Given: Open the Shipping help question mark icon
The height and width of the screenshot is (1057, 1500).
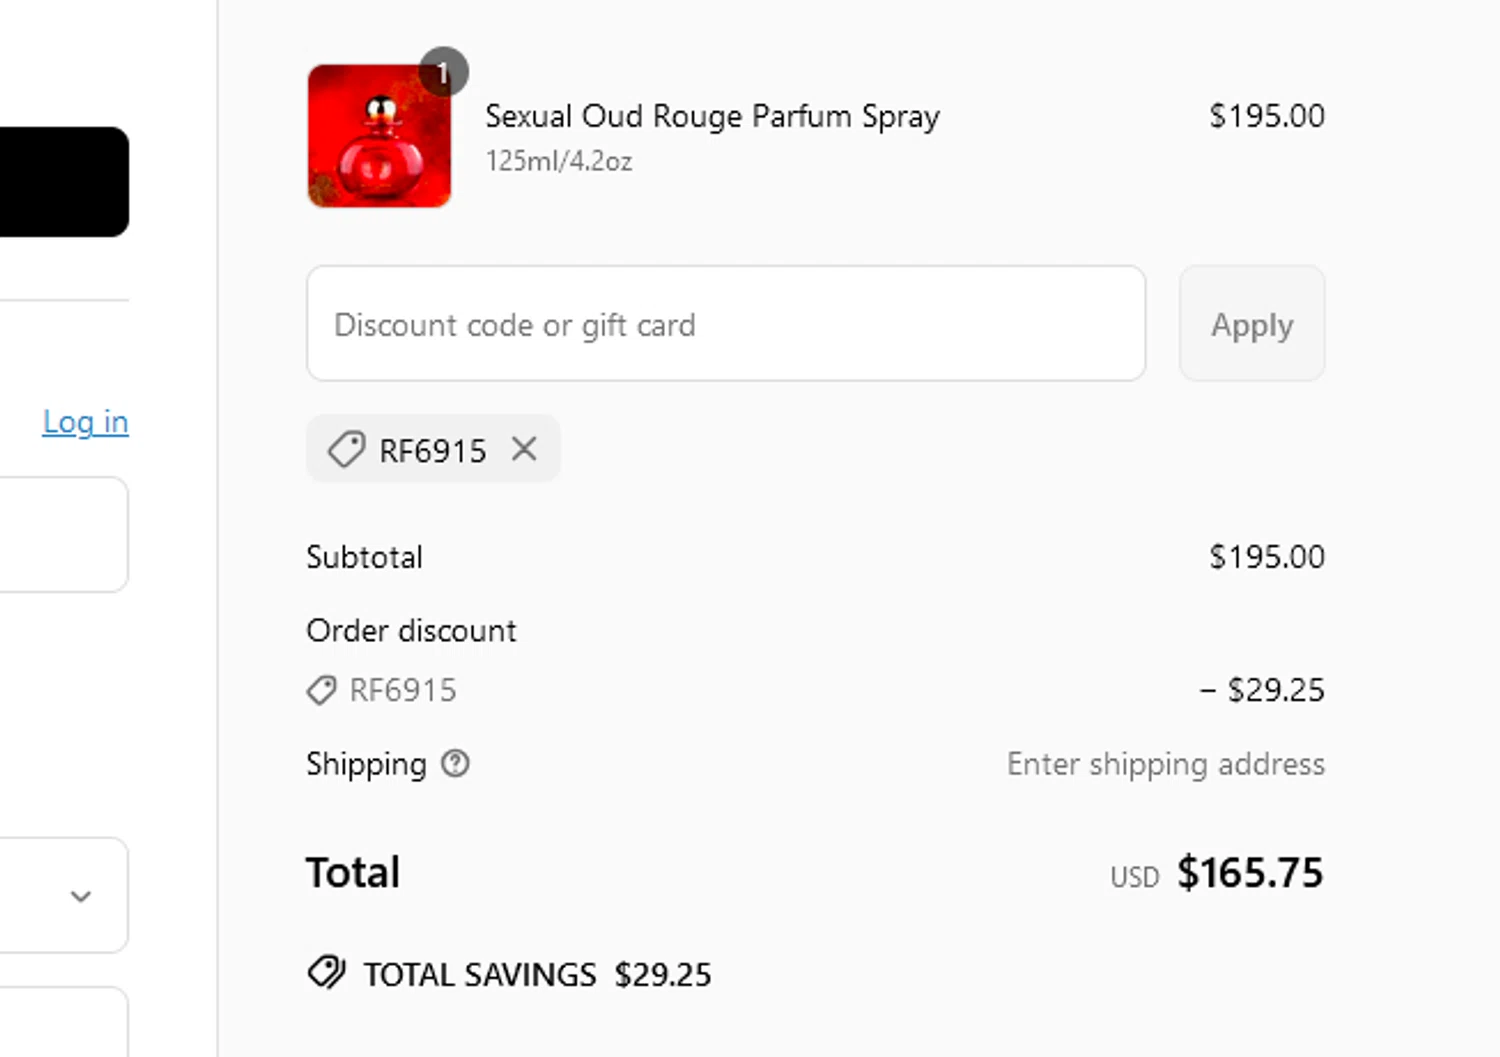Looking at the screenshot, I should tap(455, 764).
